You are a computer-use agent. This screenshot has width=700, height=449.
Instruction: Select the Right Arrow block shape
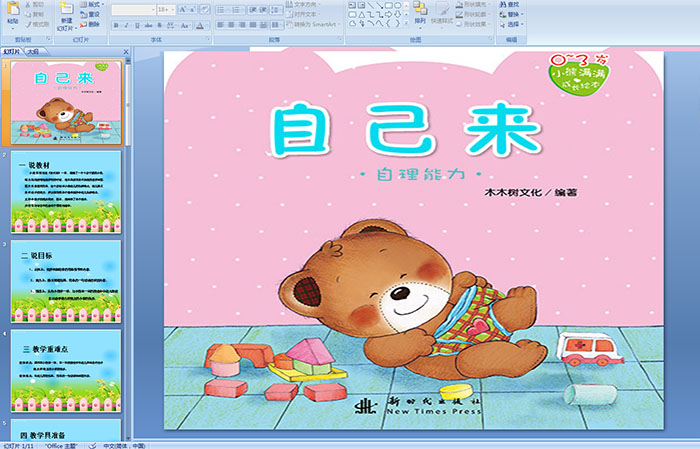click(x=388, y=15)
